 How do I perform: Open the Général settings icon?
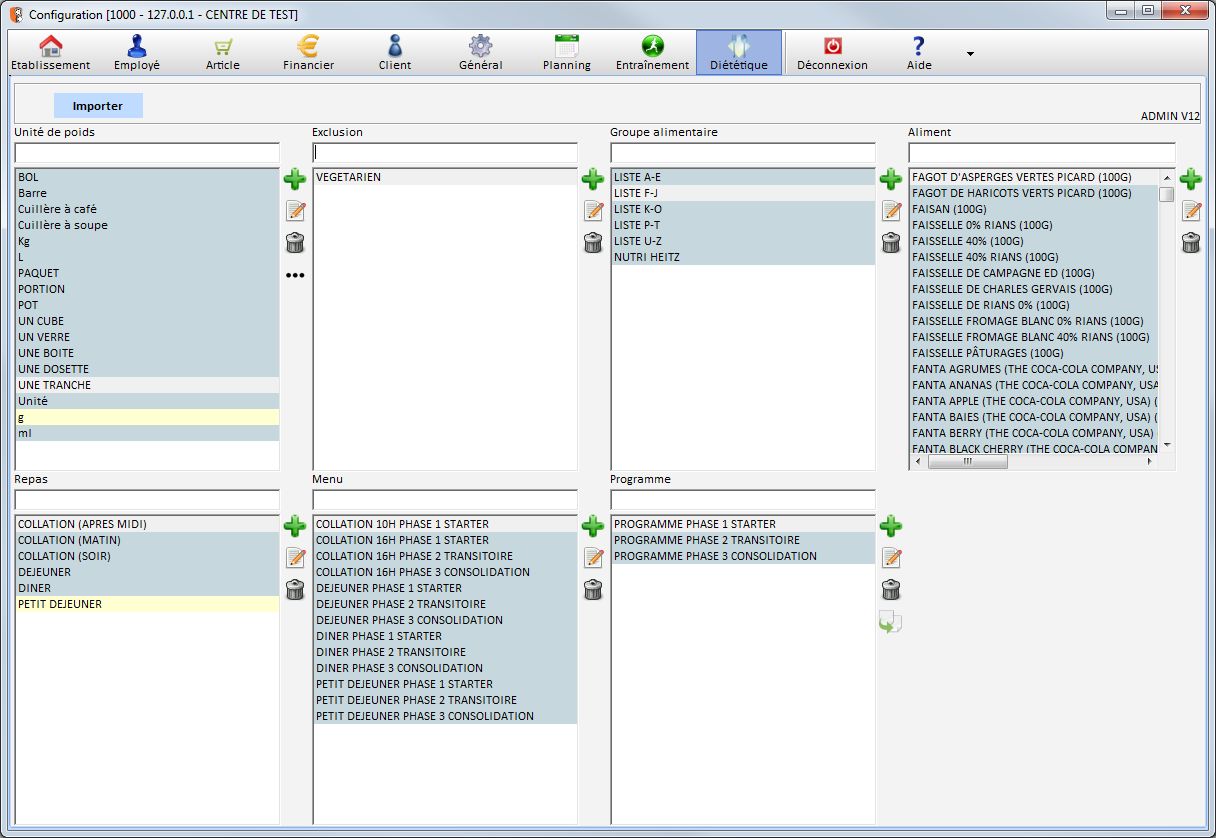click(x=480, y=48)
